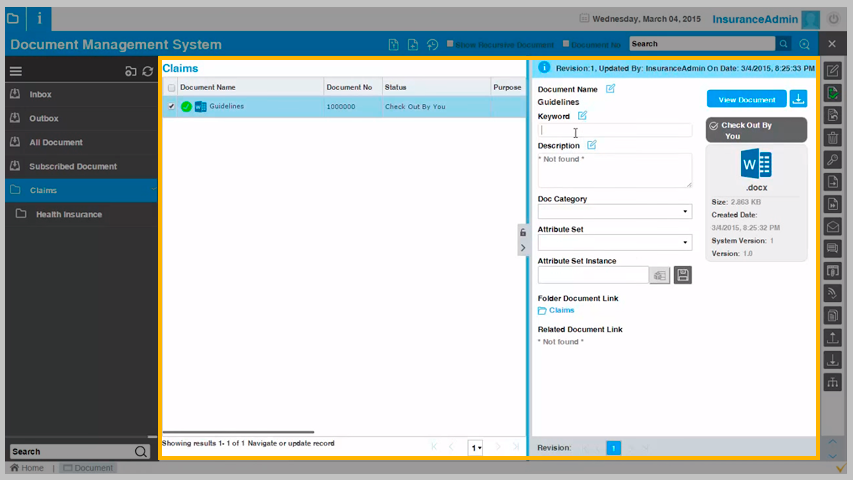Select the Claims folder in sidebar
This screenshot has width=853, height=480.
pyautogui.click(x=81, y=190)
